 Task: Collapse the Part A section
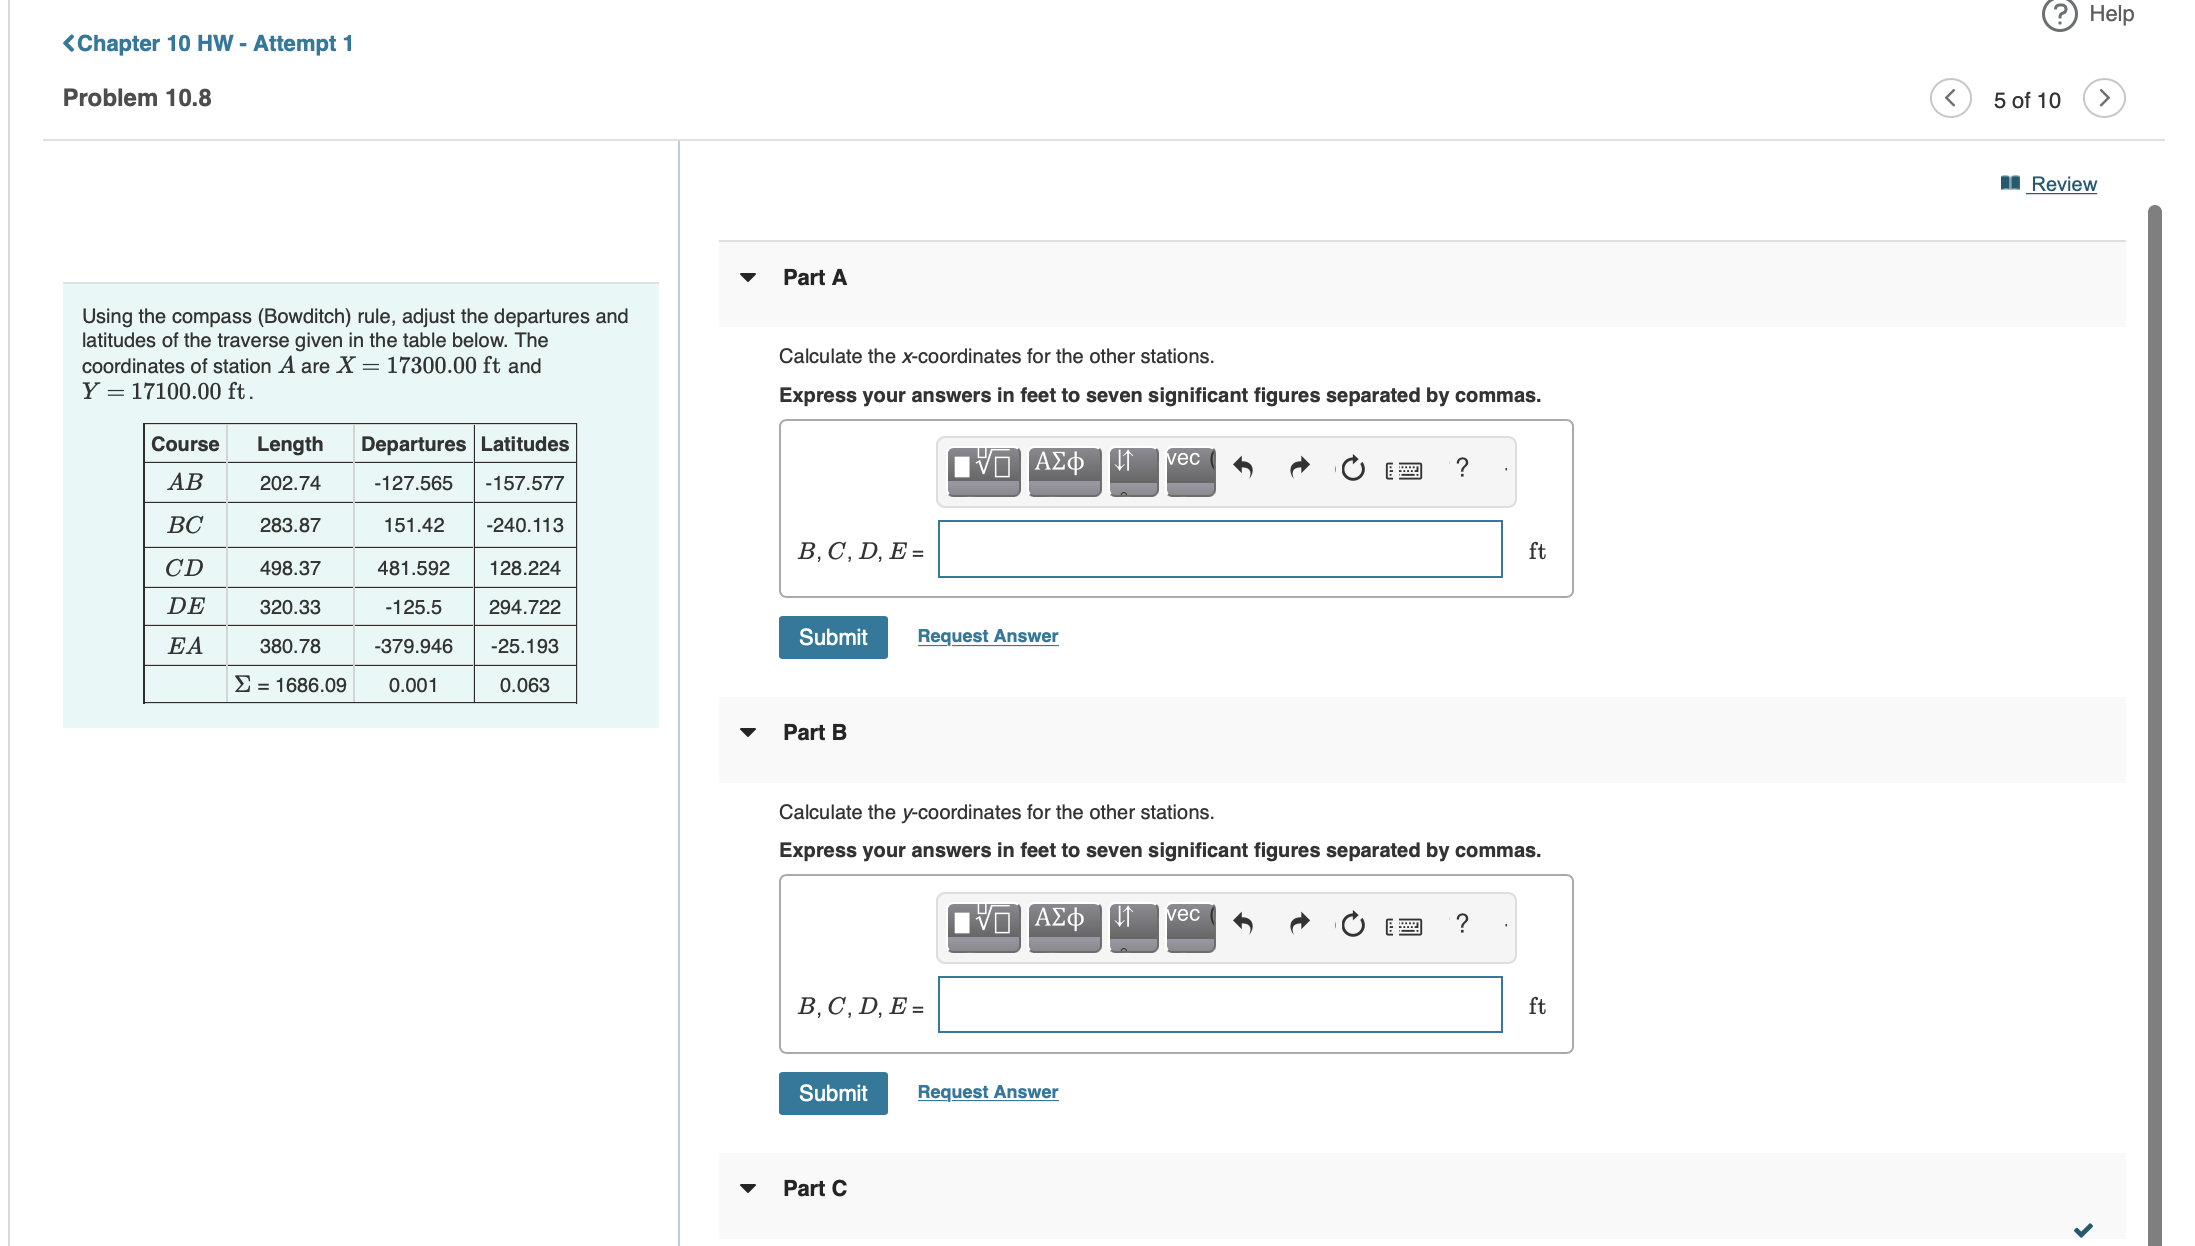click(x=748, y=277)
